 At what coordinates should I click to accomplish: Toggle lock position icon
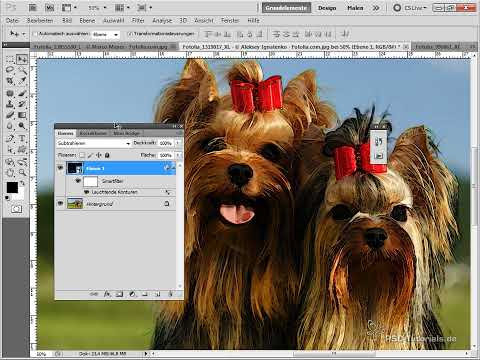pyautogui.click(x=99, y=155)
